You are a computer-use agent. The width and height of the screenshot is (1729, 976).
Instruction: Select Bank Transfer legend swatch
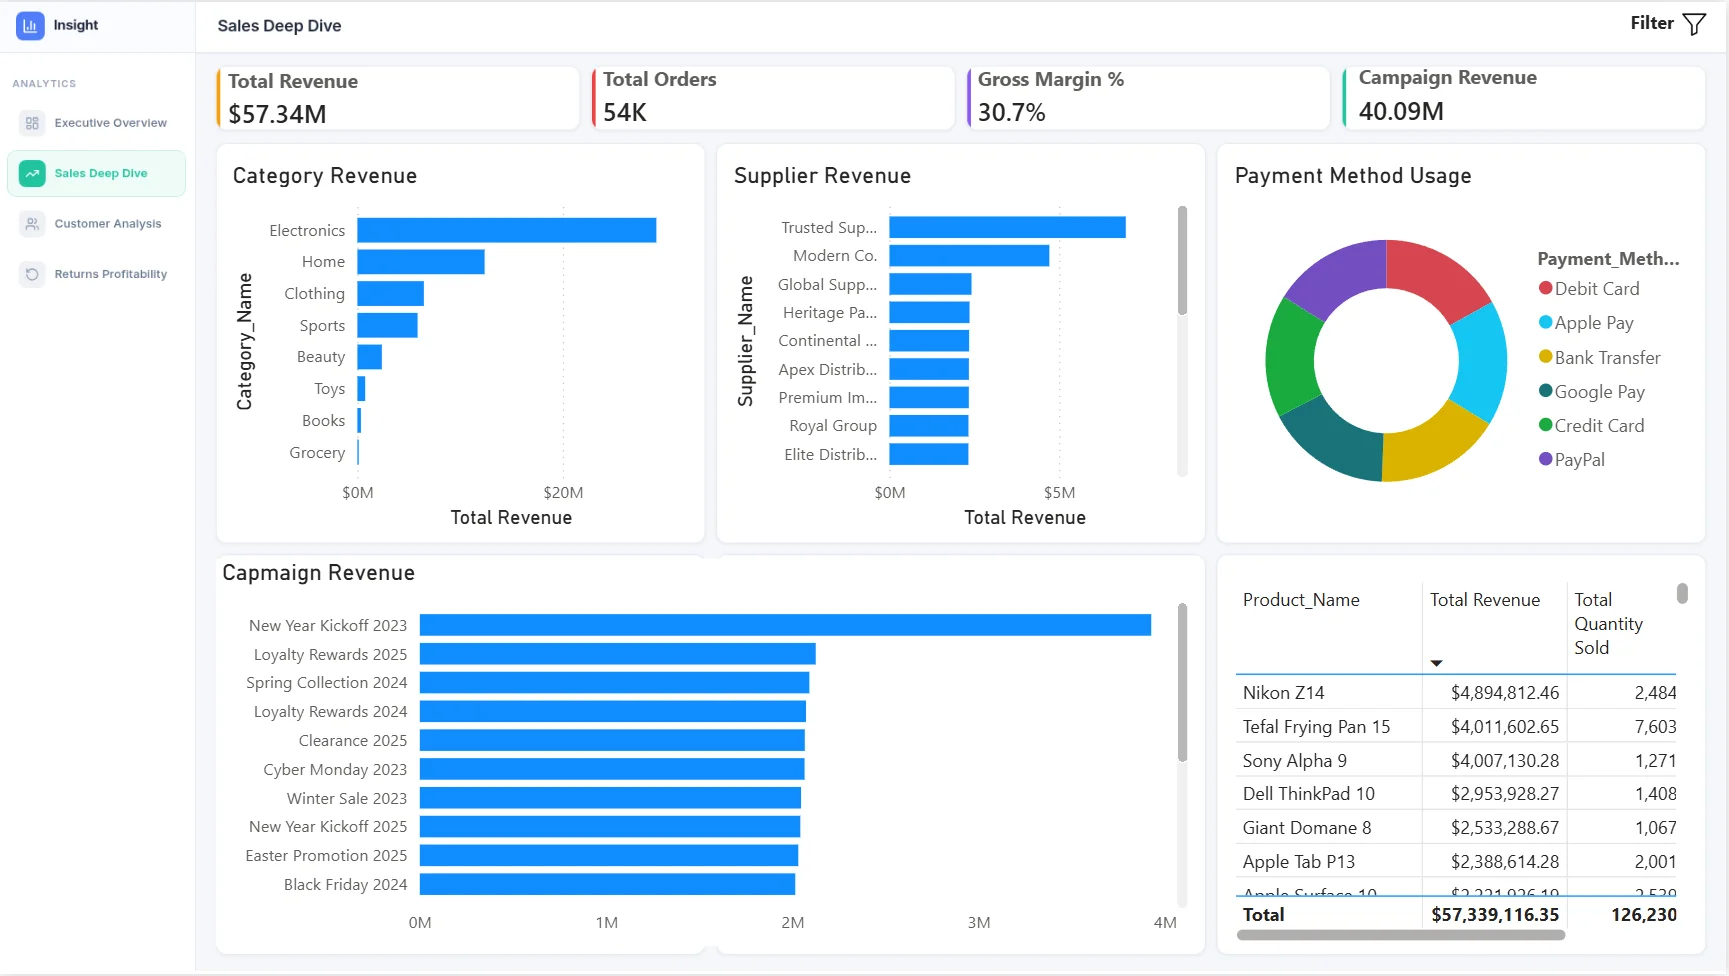tap(1545, 357)
